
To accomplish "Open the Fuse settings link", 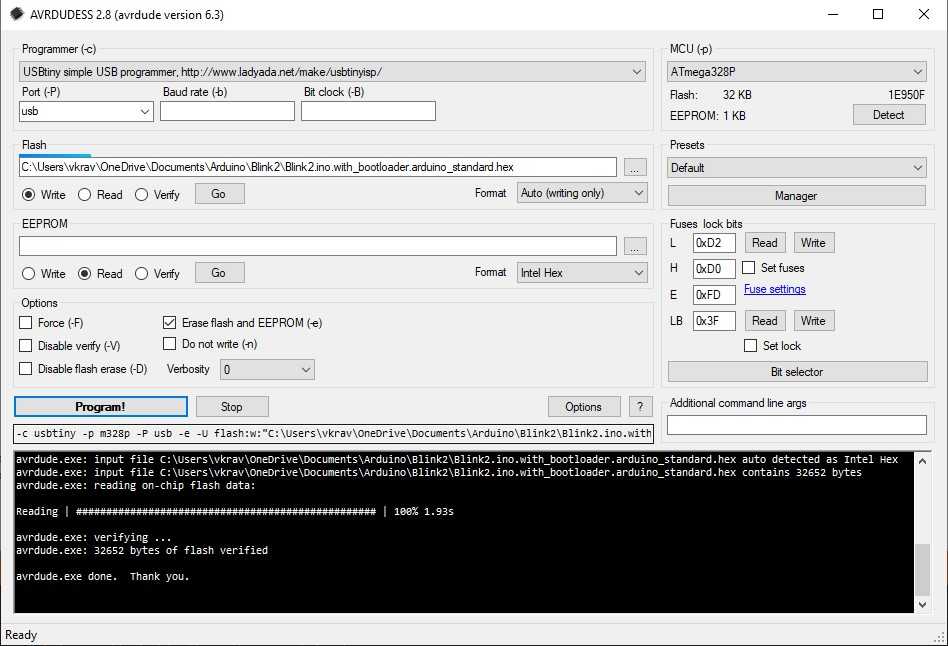I will [x=774, y=289].
